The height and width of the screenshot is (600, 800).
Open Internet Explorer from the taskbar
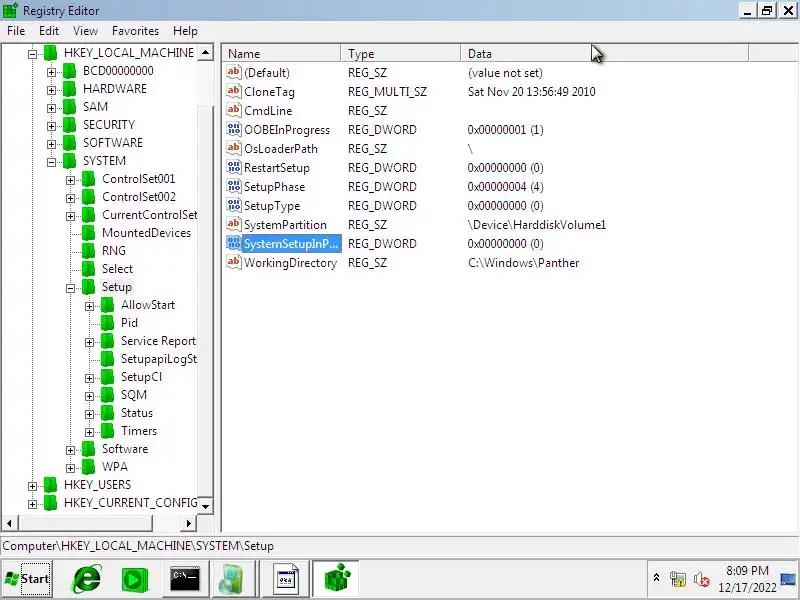(x=87, y=579)
